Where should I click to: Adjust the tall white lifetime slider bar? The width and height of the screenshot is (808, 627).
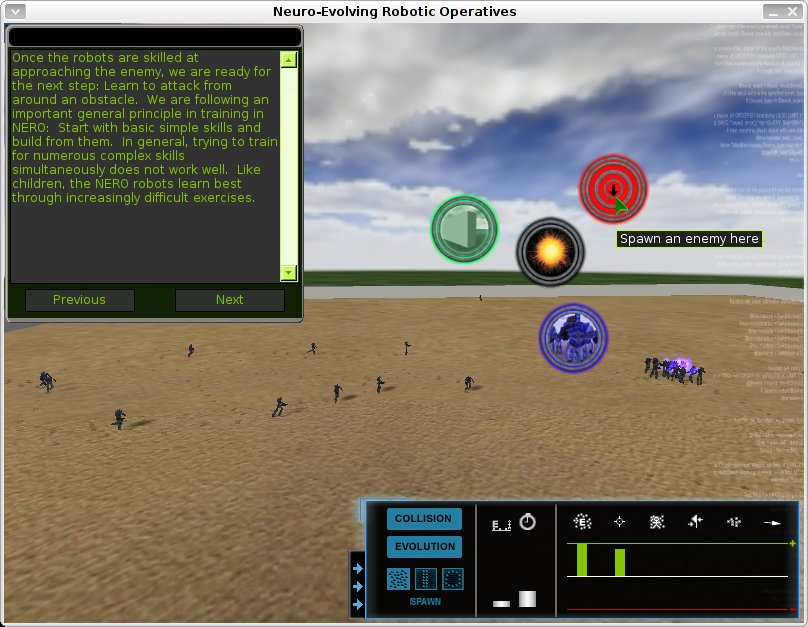coord(527,599)
